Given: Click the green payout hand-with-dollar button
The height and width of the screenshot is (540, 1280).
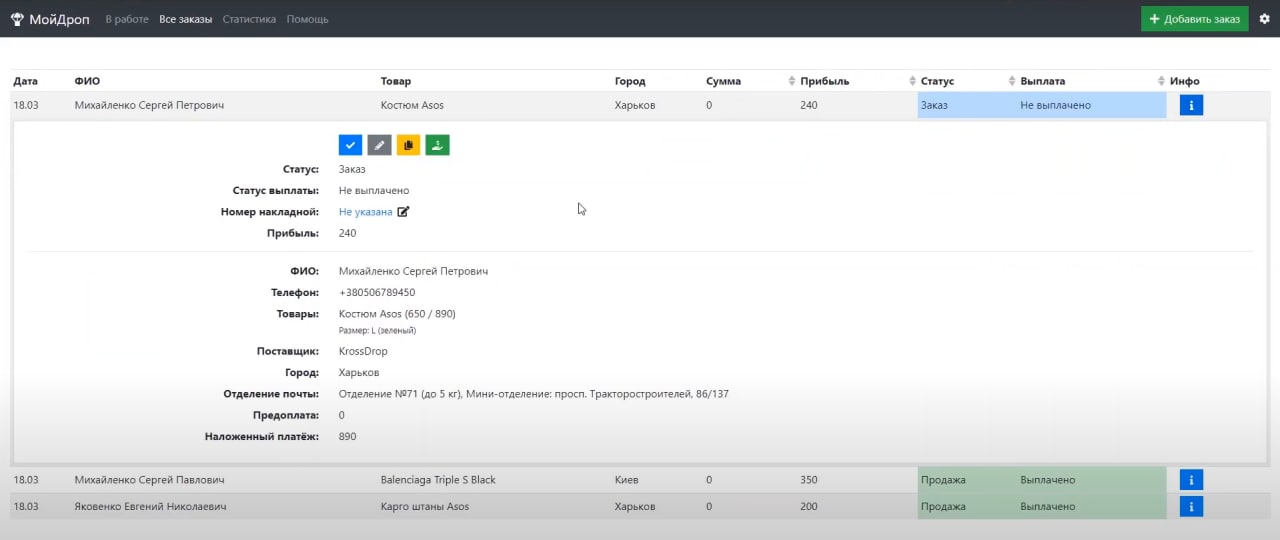Looking at the screenshot, I should [x=437, y=145].
